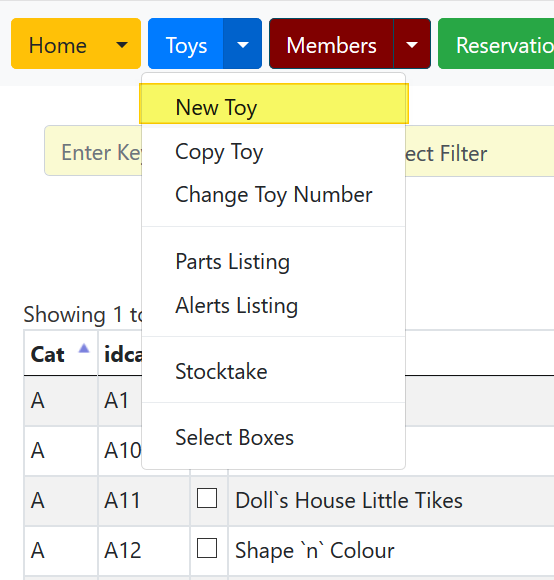Open the Home dropdown arrow
Image resolution: width=554 pixels, height=580 pixels.
tap(122, 45)
